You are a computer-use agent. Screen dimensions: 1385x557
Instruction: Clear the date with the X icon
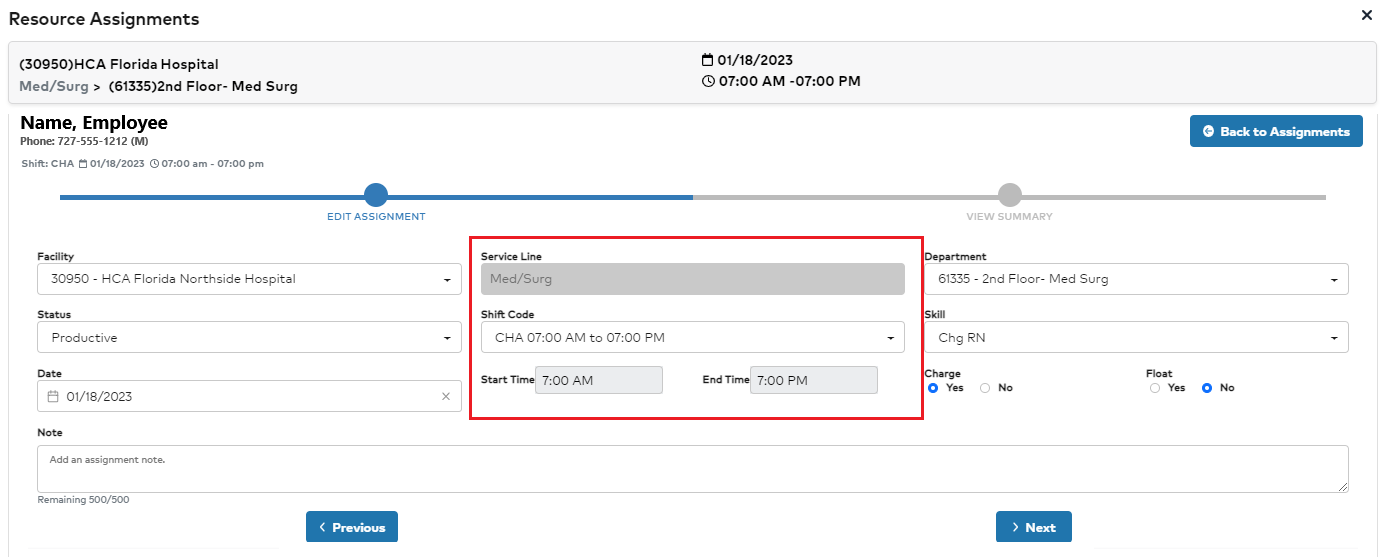[446, 397]
